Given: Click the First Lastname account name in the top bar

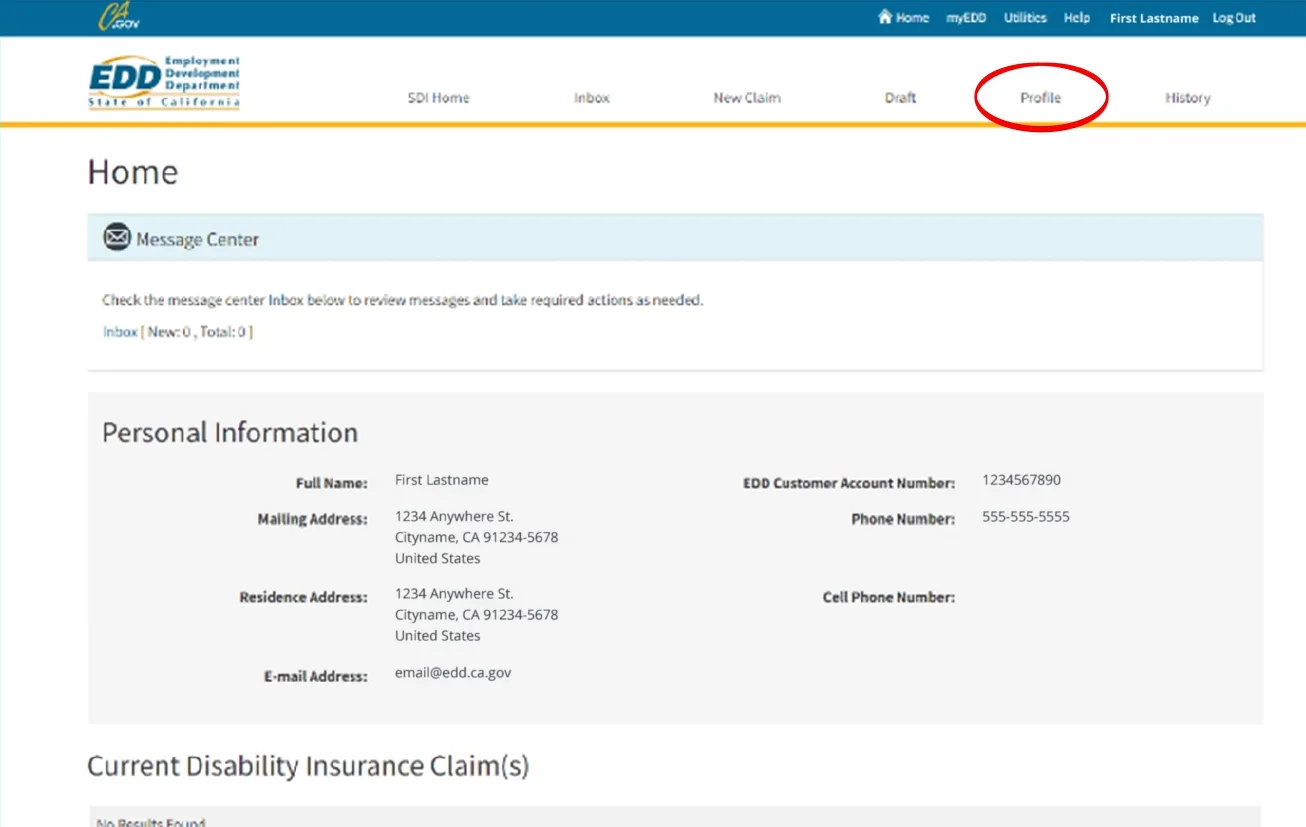Looking at the screenshot, I should click(1154, 18).
